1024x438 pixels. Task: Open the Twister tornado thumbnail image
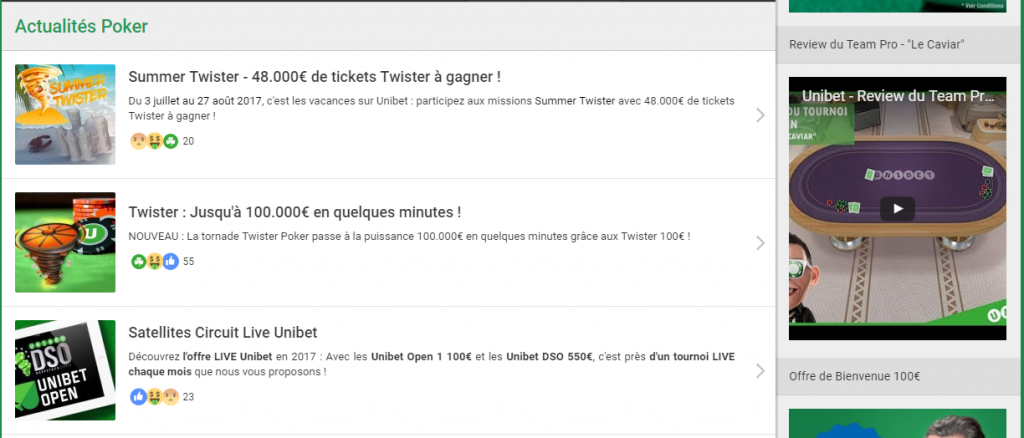click(x=65, y=242)
